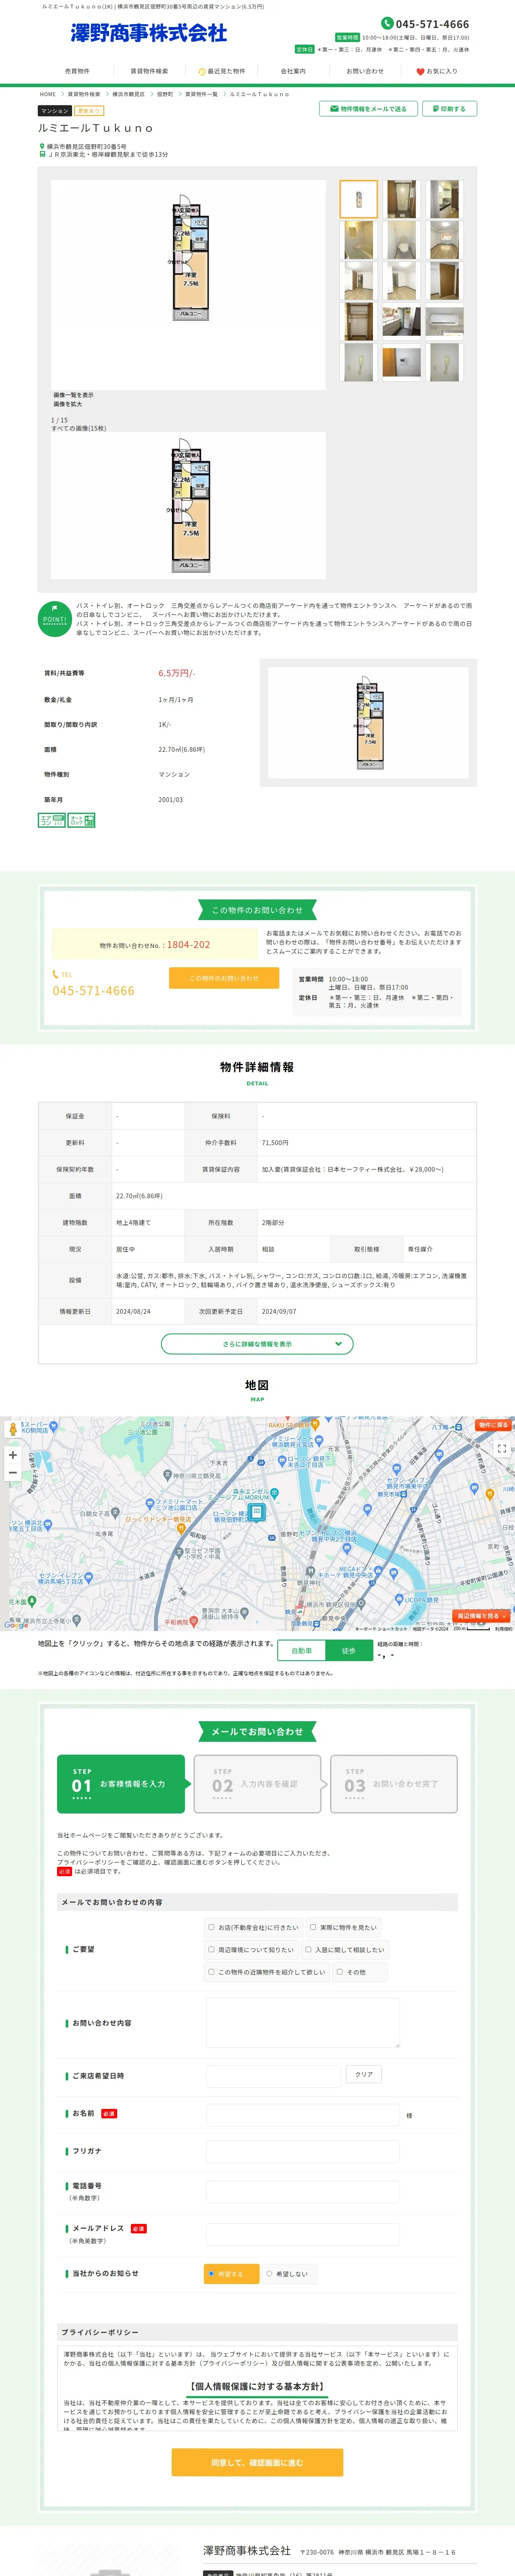Image resolution: width=515 pixels, height=2576 pixels.
Task: Click orange この物件のお問い合わせ button
Action: [x=224, y=977]
